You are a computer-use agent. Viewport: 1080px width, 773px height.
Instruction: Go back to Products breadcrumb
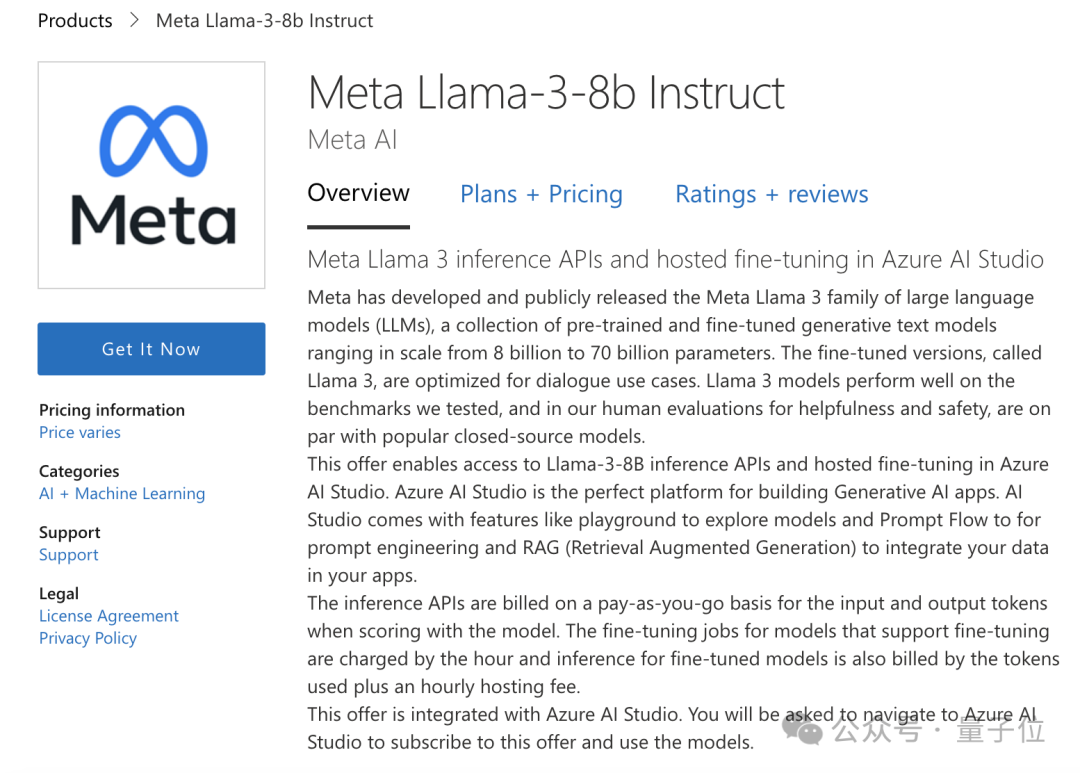point(75,21)
